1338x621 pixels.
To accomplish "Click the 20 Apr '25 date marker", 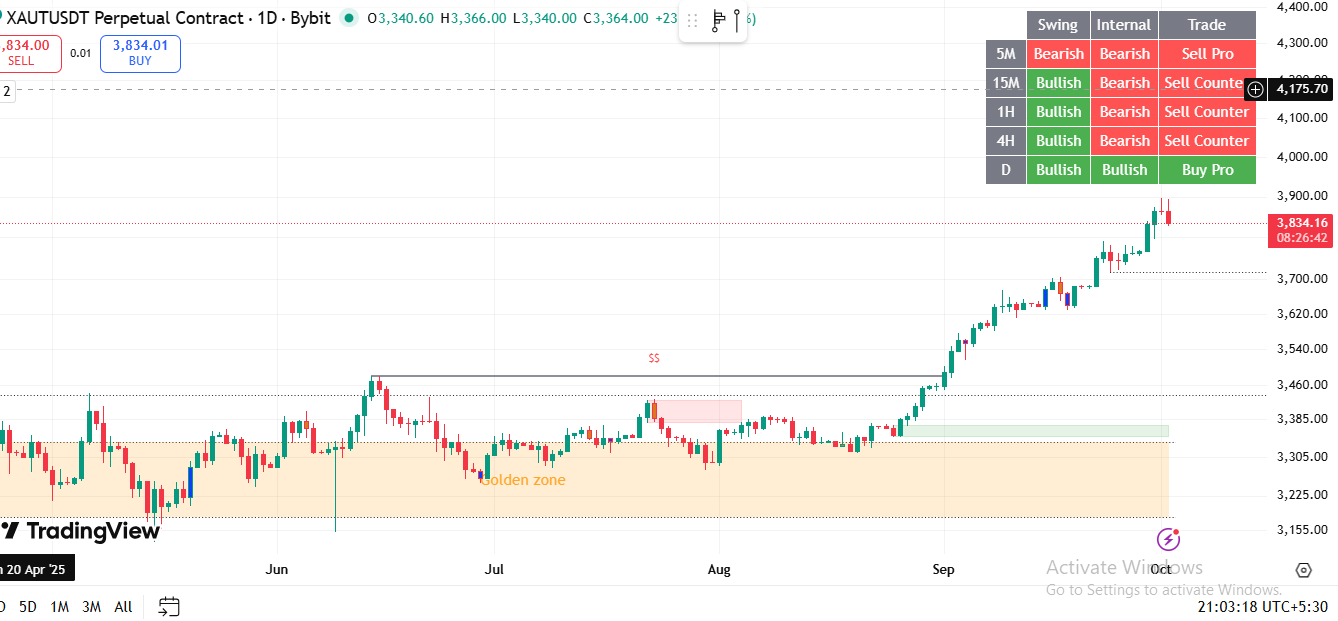I will pos(33,567).
